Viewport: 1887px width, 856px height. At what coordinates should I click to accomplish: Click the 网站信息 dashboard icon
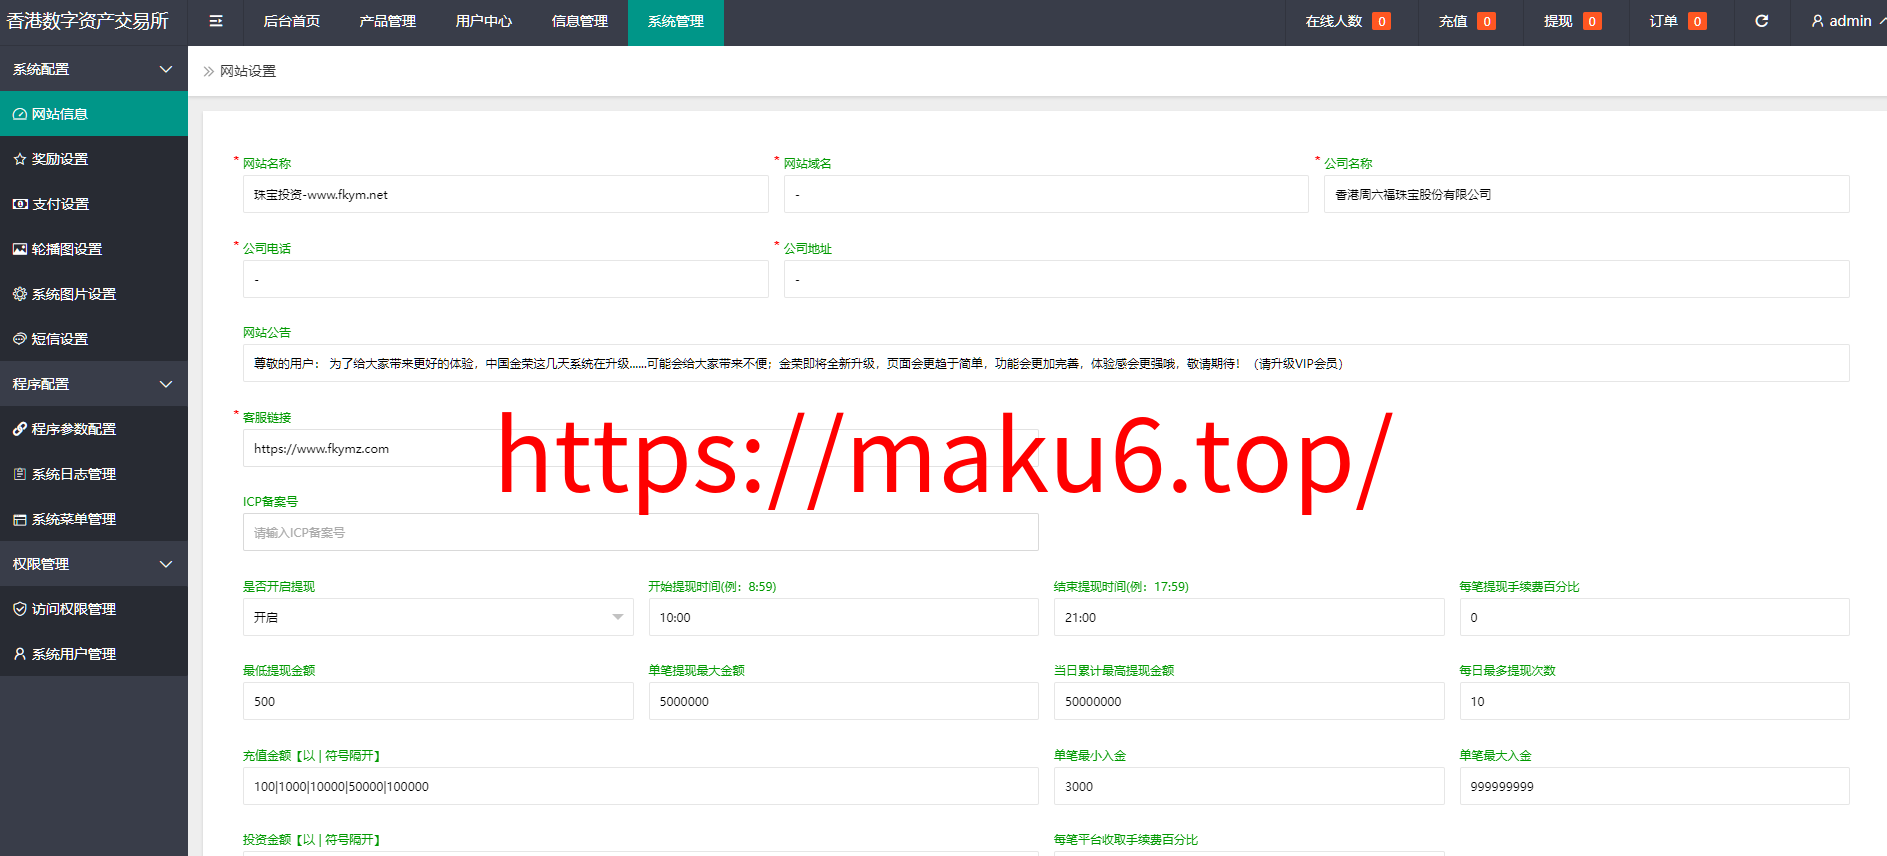pyautogui.click(x=19, y=114)
